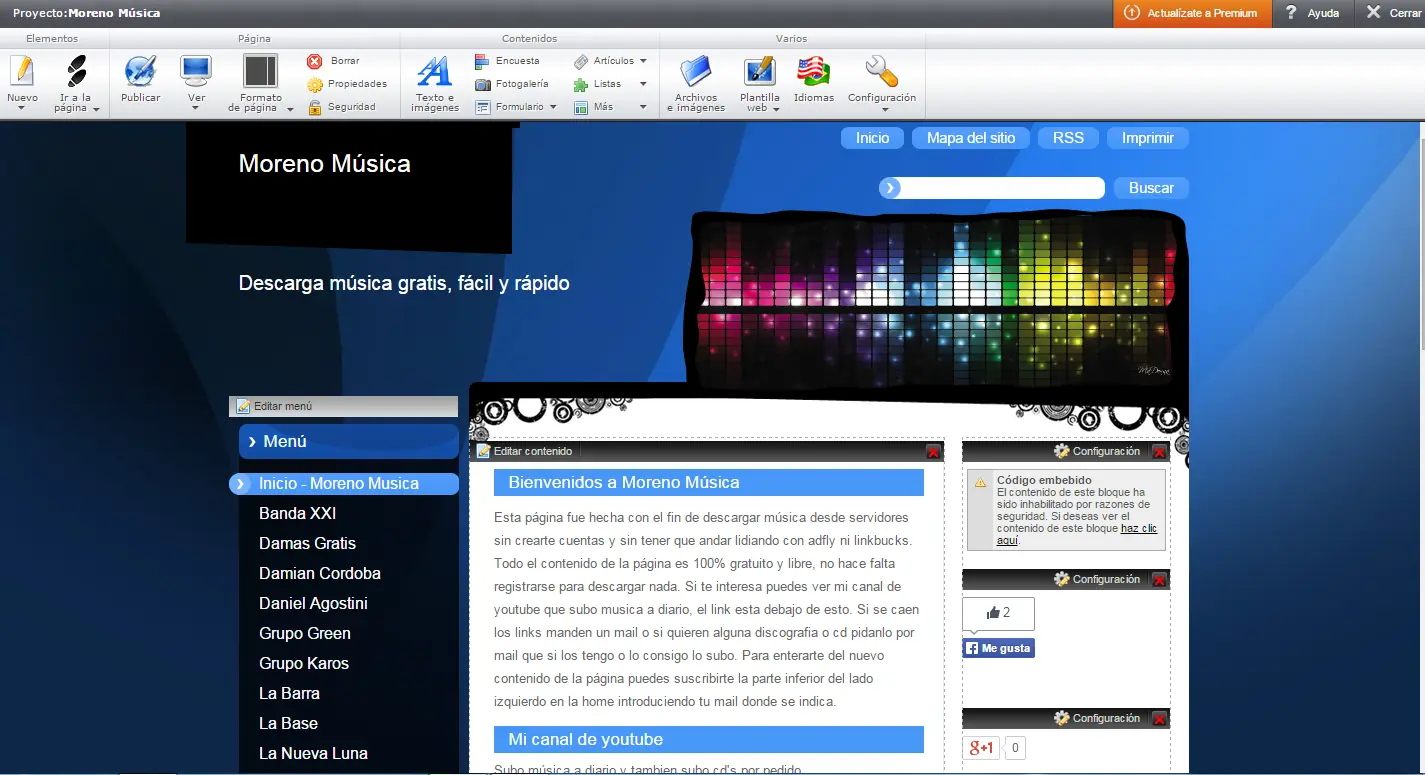The height and width of the screenshot is (775, 1425).
Task: Add a Fotogalería block
Action: (512, 84)
